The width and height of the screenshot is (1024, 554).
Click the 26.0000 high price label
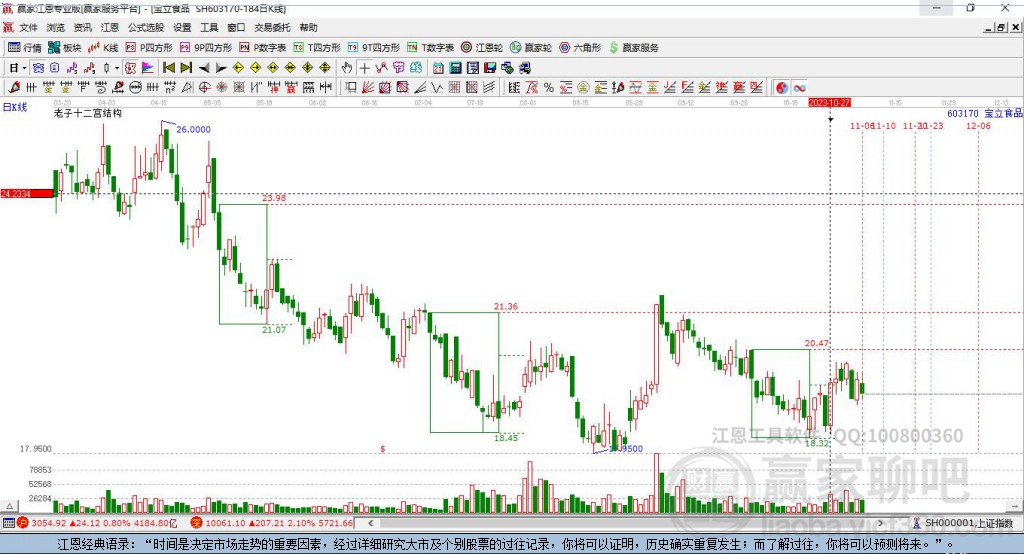coord(193,129)
